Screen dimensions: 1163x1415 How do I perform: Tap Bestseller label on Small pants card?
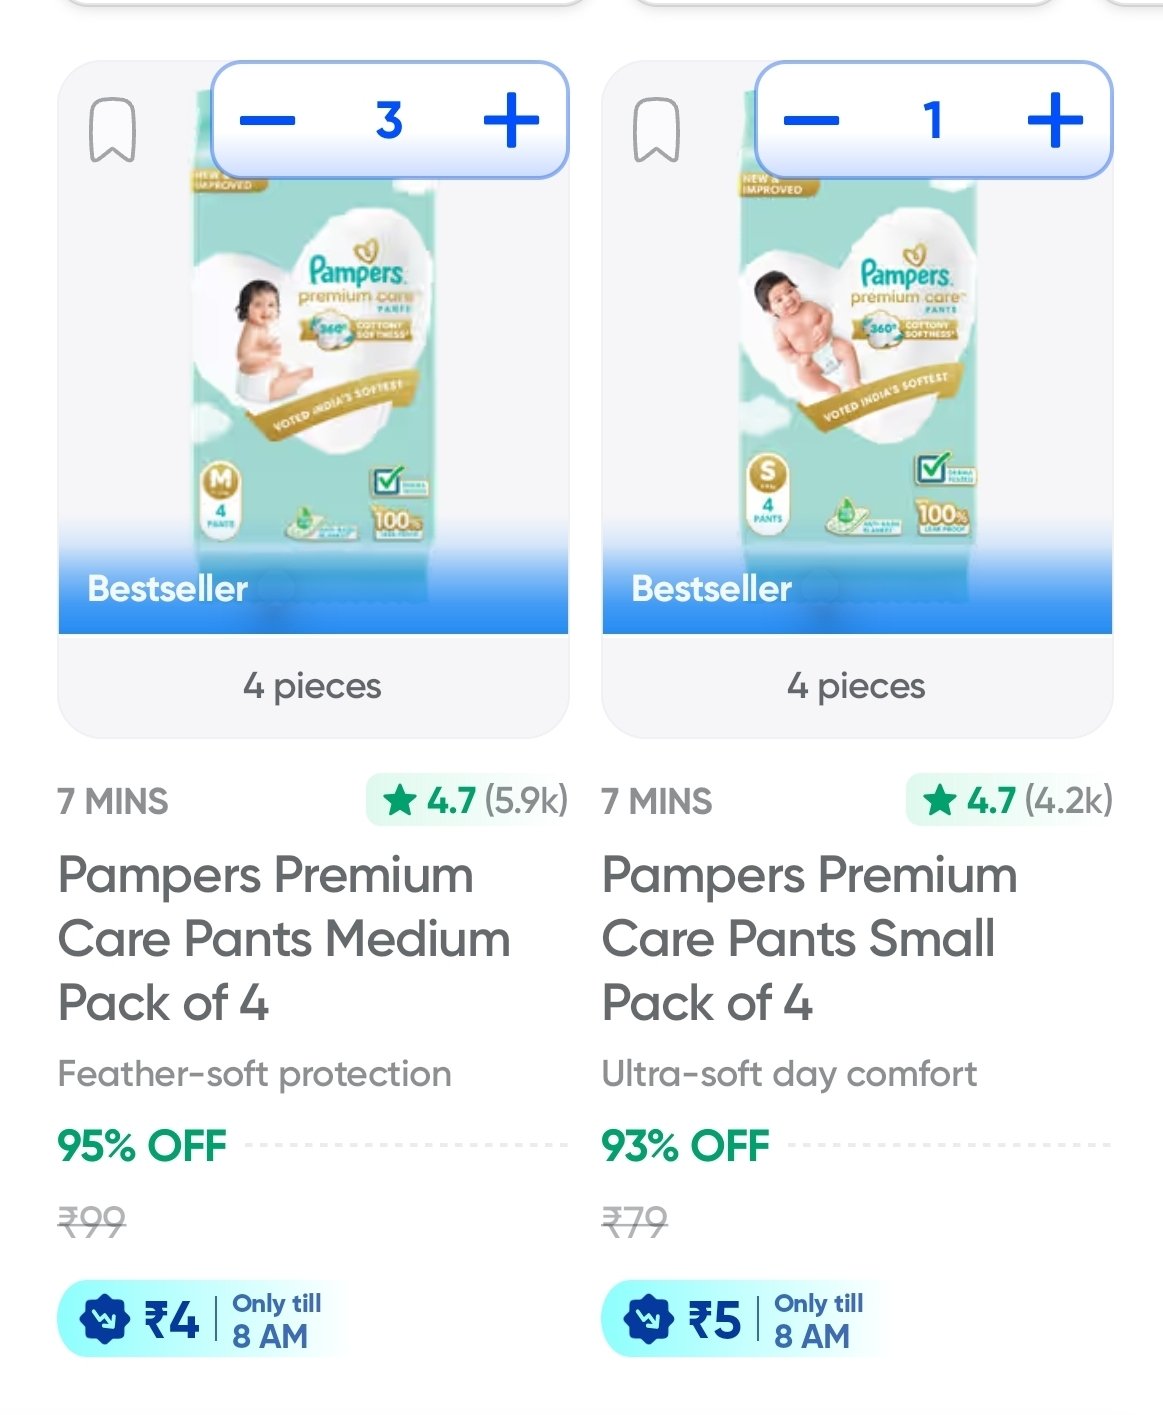[x=711, y=589]
